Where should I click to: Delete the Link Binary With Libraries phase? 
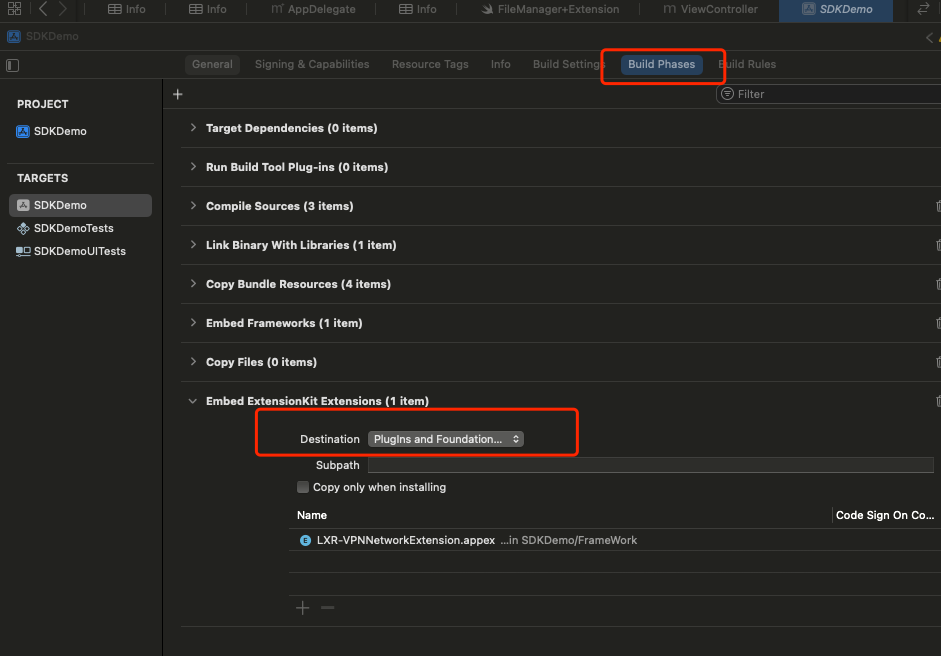pyautogui.click(x=938, y=245)
